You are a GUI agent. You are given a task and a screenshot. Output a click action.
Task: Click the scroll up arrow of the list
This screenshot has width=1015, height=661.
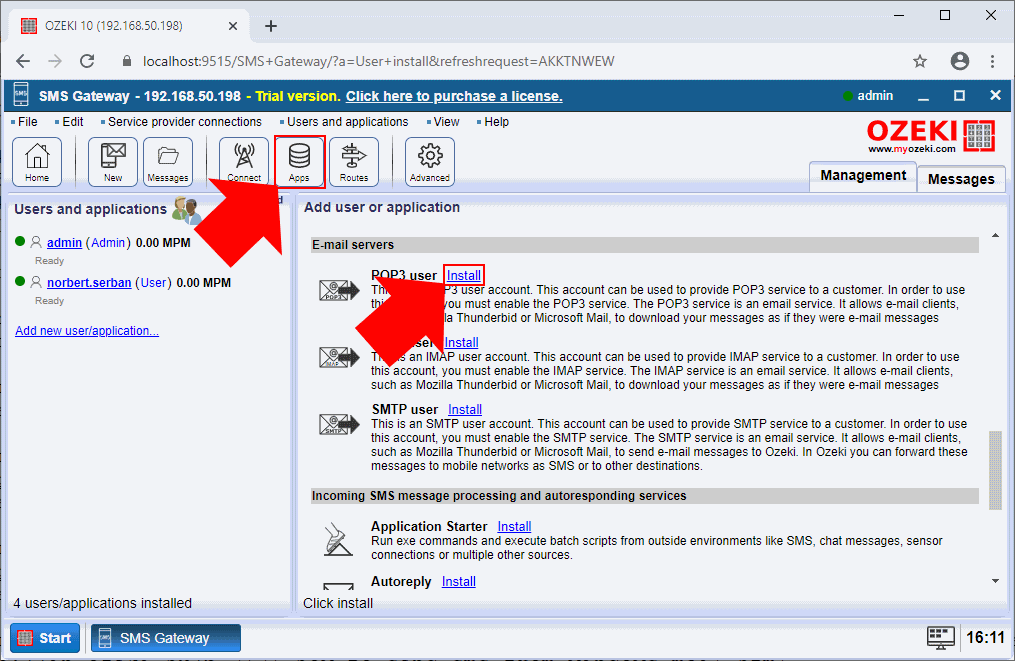[x=995, y=235]
